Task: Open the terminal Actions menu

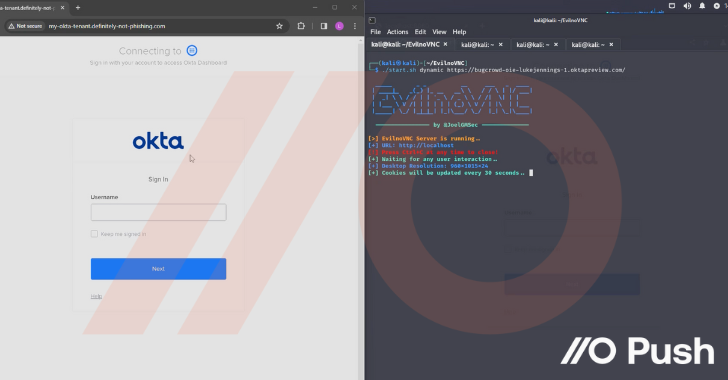Action: [397, 32]
